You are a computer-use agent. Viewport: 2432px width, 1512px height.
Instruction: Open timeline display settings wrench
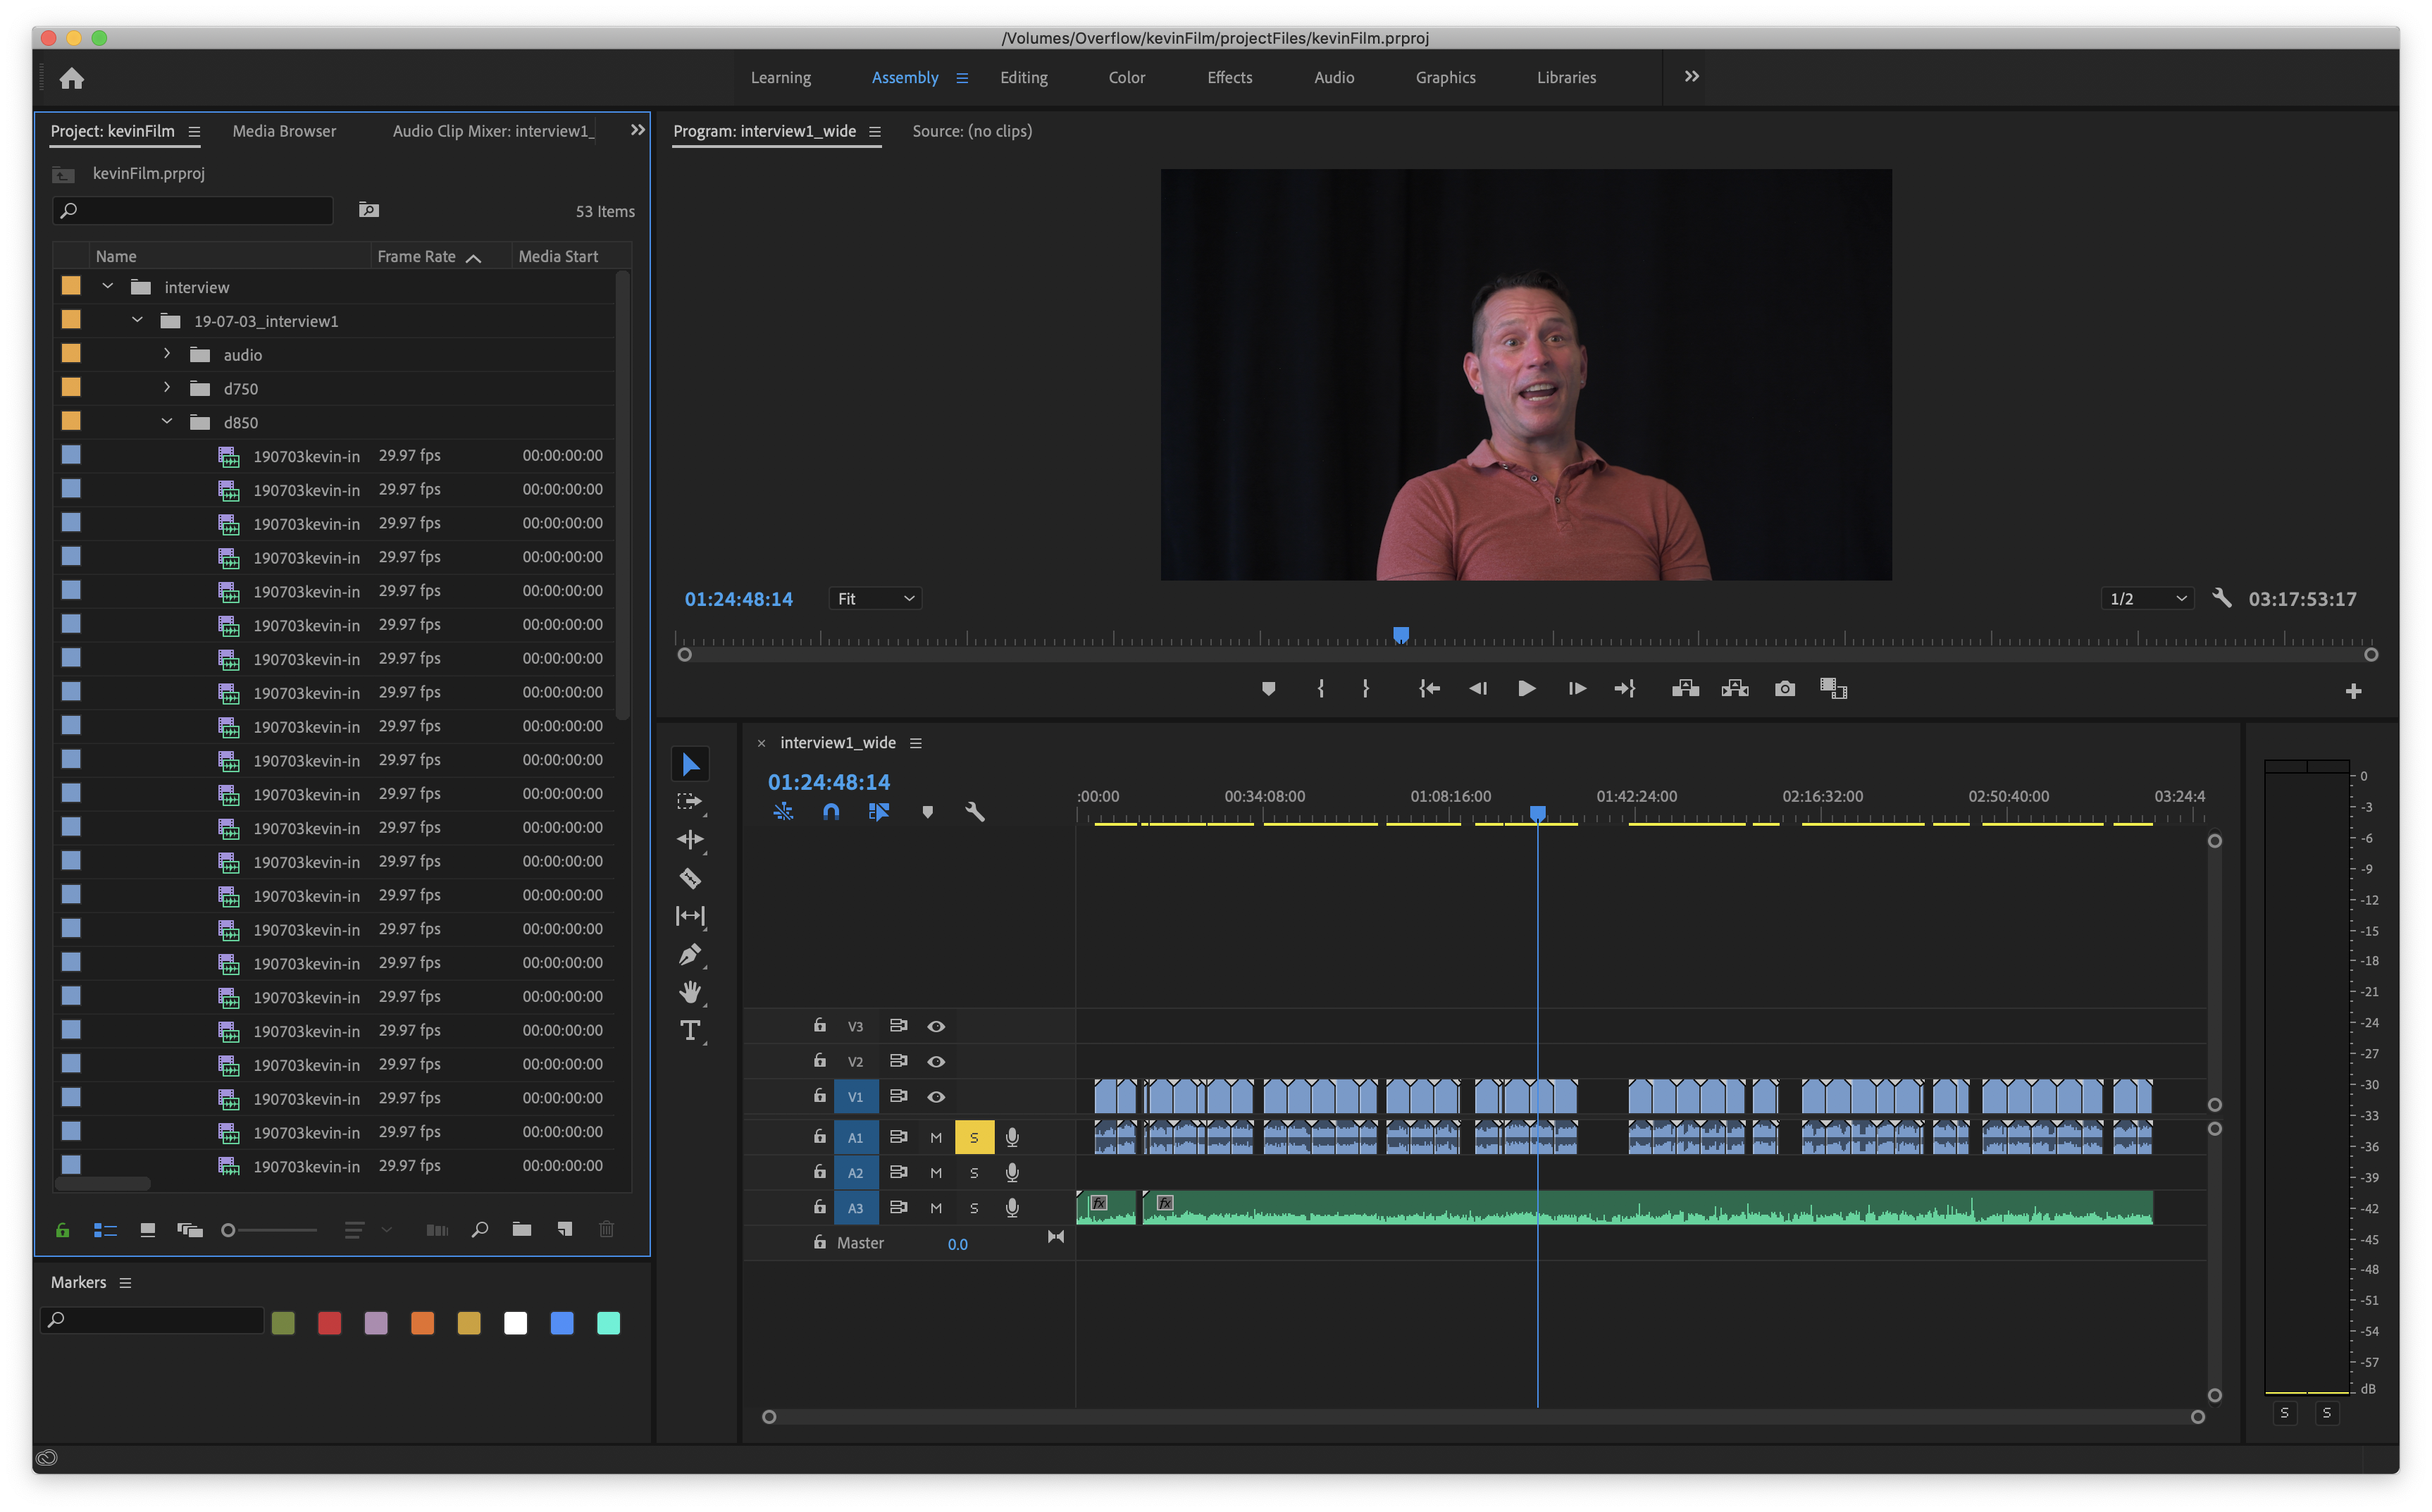974,812
